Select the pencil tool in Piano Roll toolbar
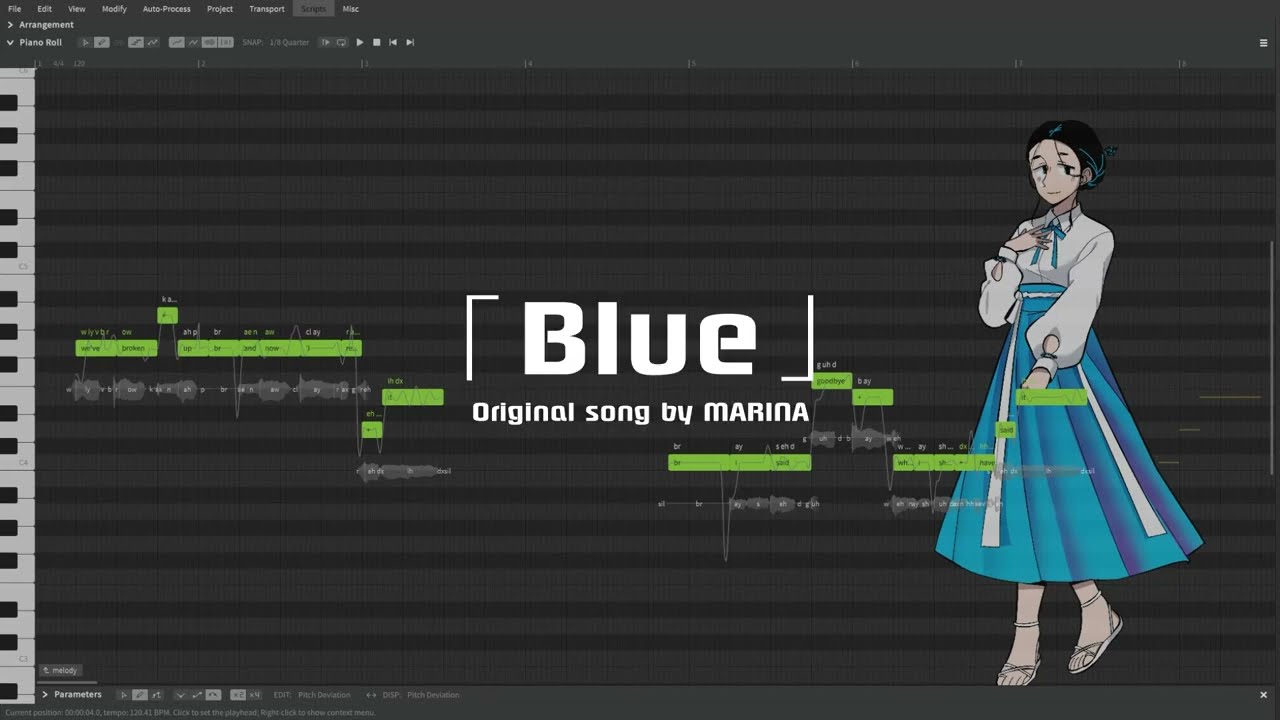The height and width of the screenshot is (720, 1280). pyautogui.click(x=102, y=42)
